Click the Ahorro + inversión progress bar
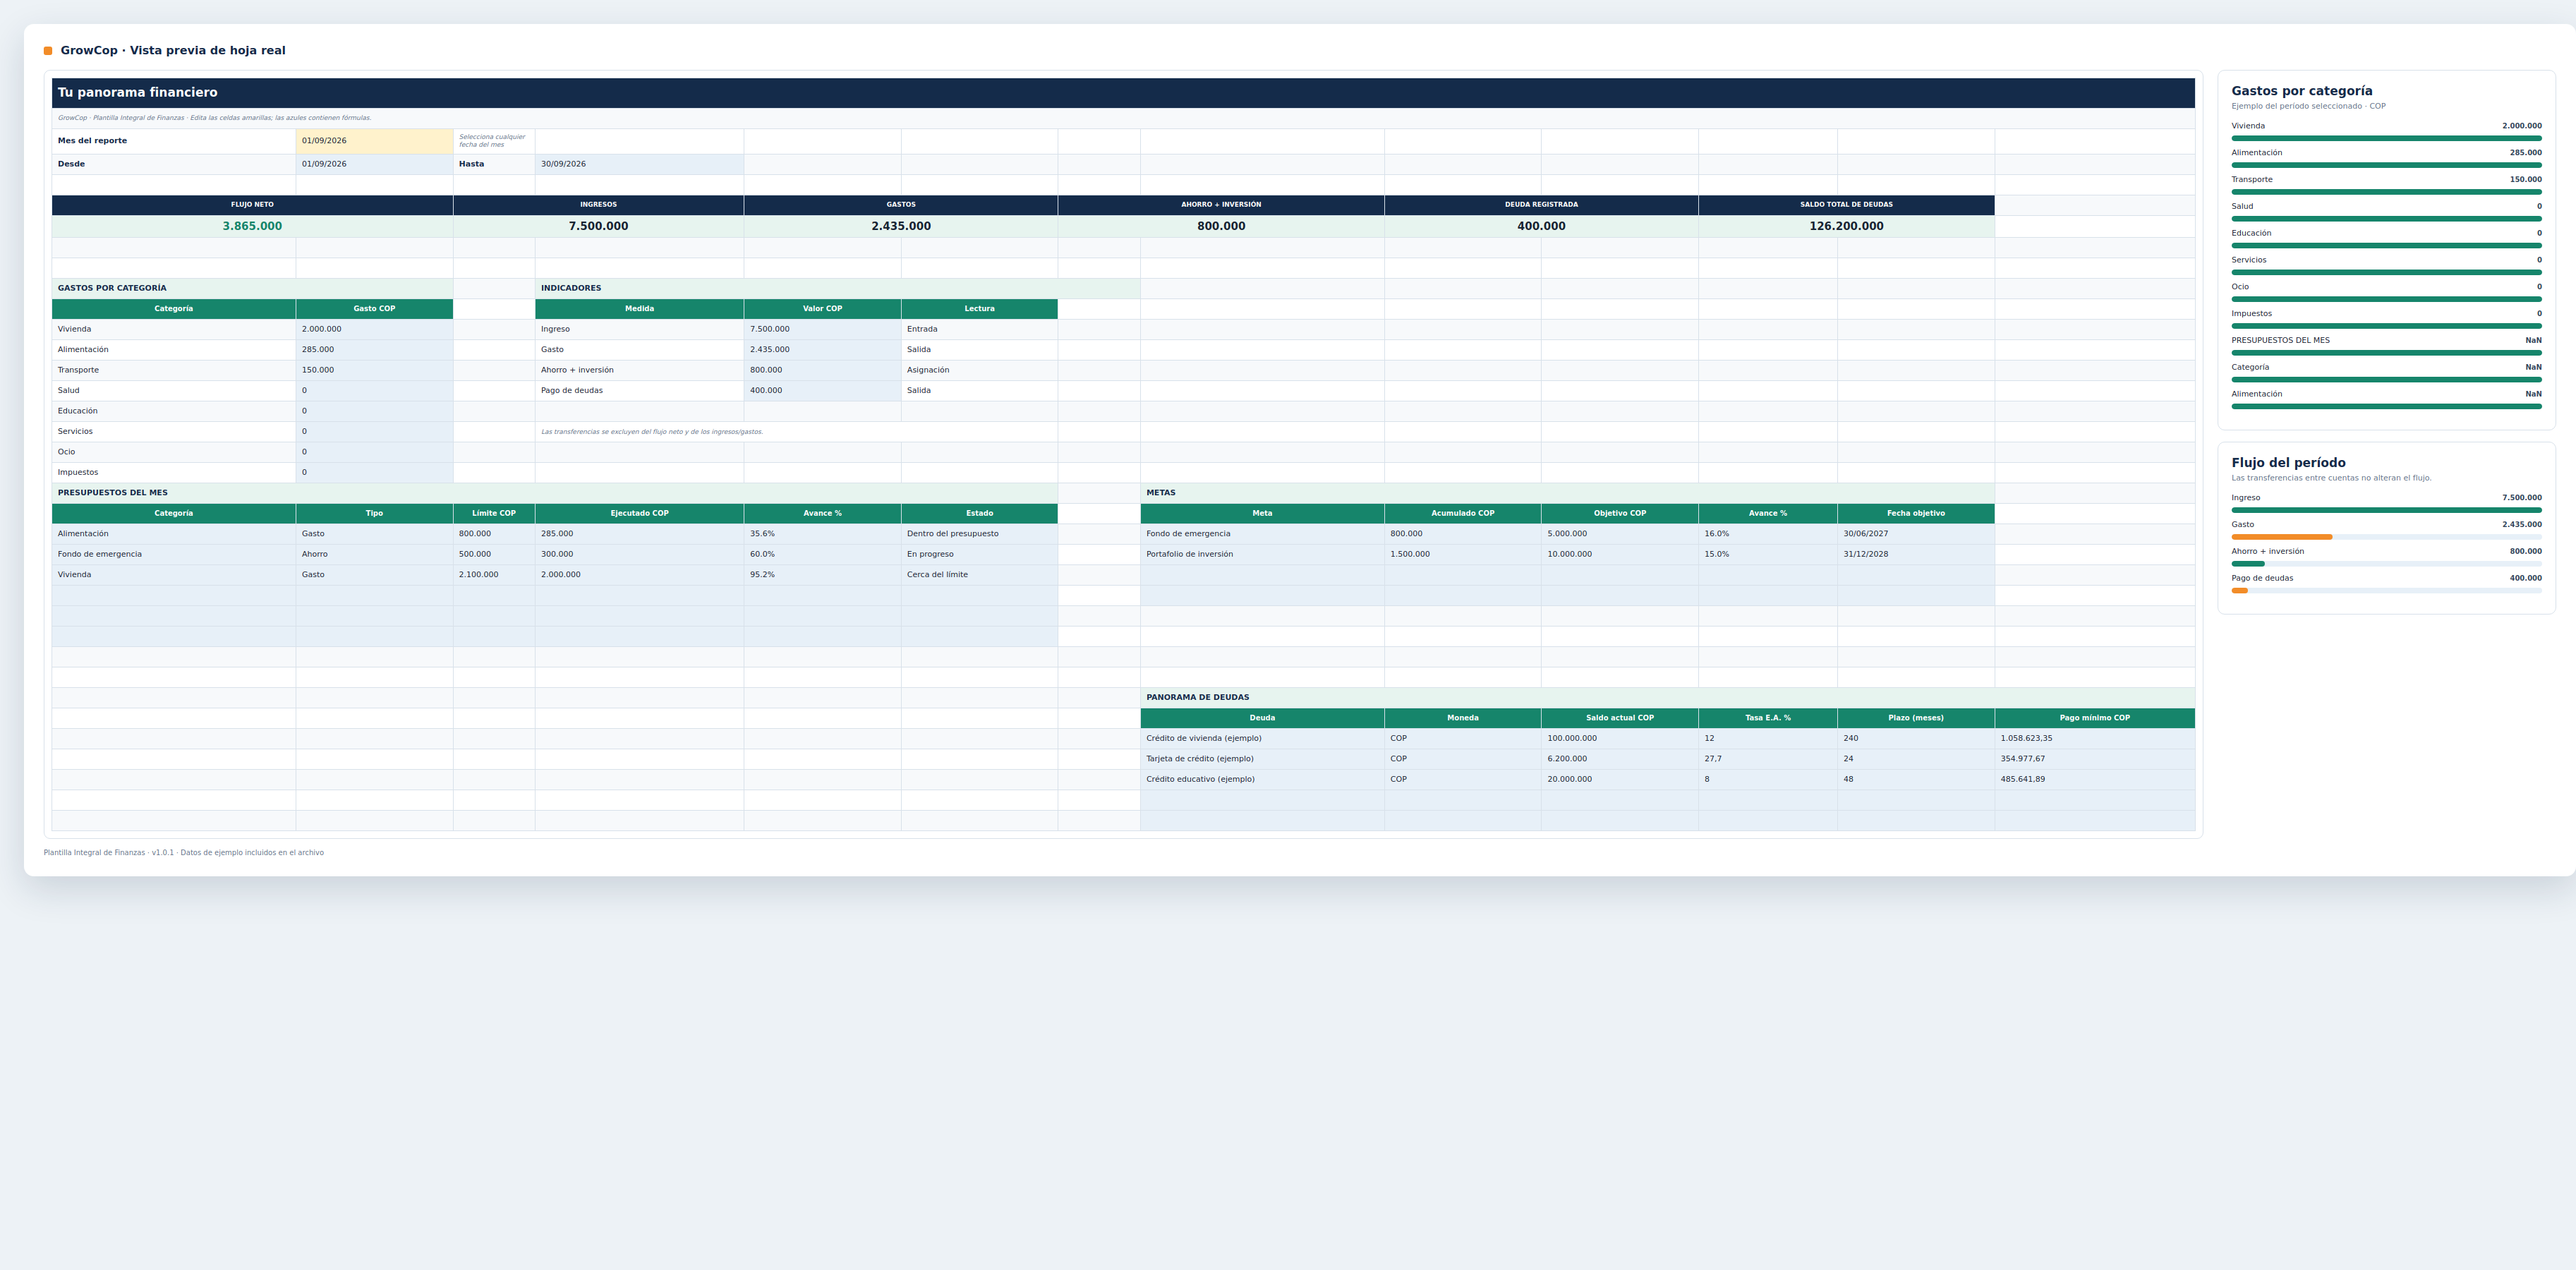 [2386, 564]
